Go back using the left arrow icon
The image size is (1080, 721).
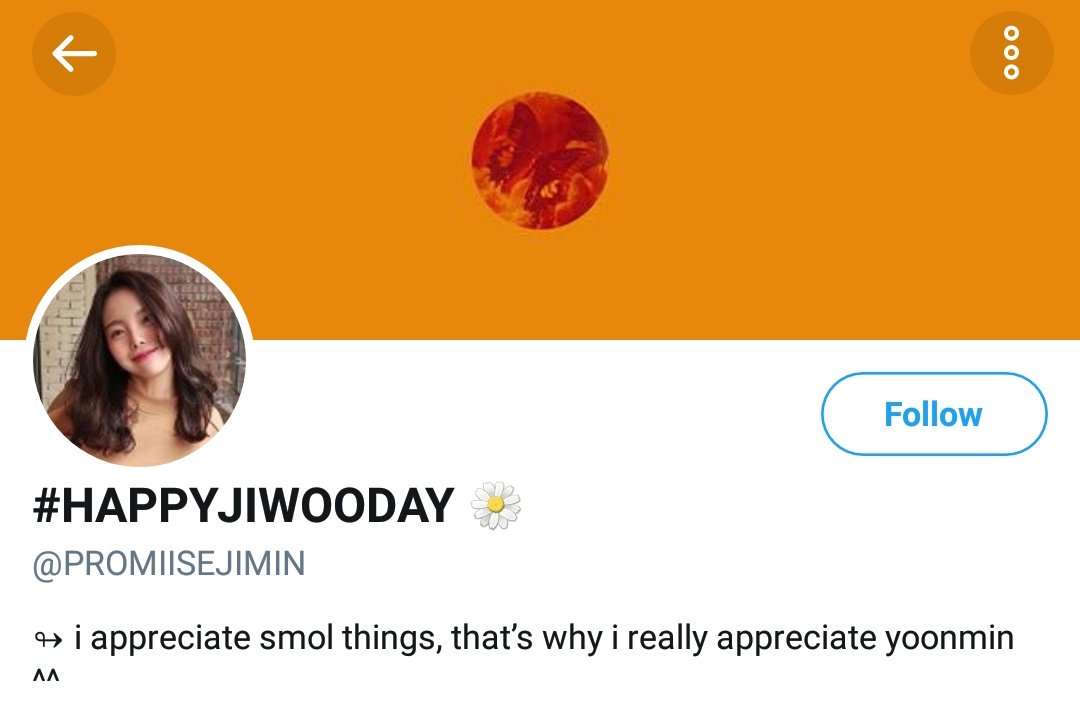(74, 54)
